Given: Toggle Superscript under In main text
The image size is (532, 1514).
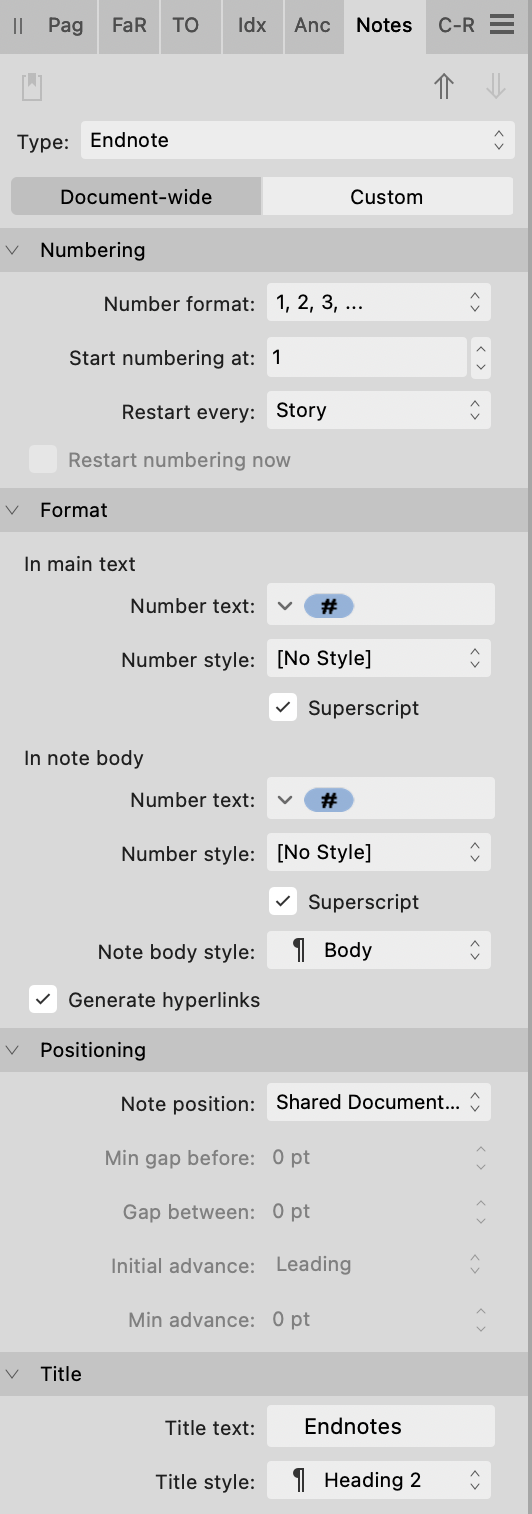Looking at the screenshot, I should pos(283,708).
